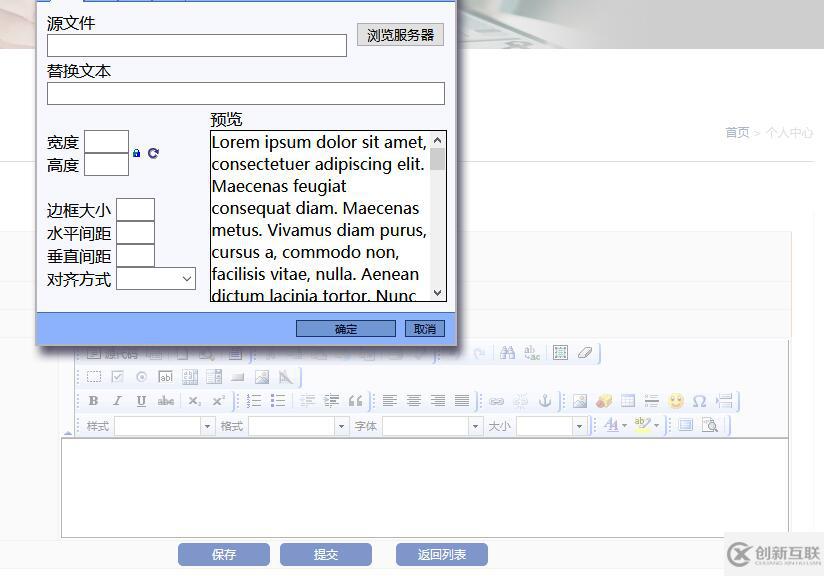Apply subscript formatting
Viewport: 824px width, 576px height.
(194, 401)
